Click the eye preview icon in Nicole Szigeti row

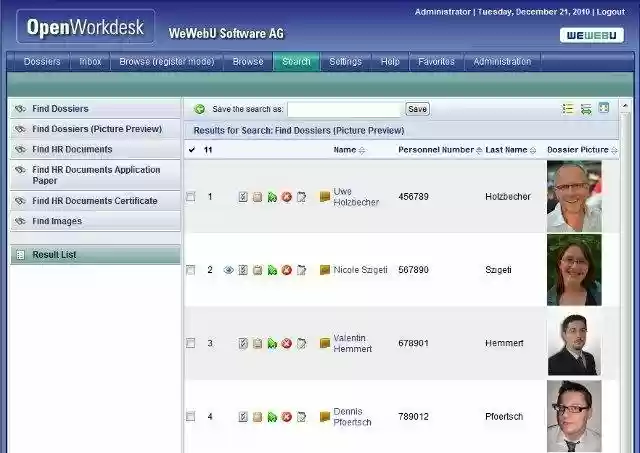pyautogui.click(x=229, y=270)
